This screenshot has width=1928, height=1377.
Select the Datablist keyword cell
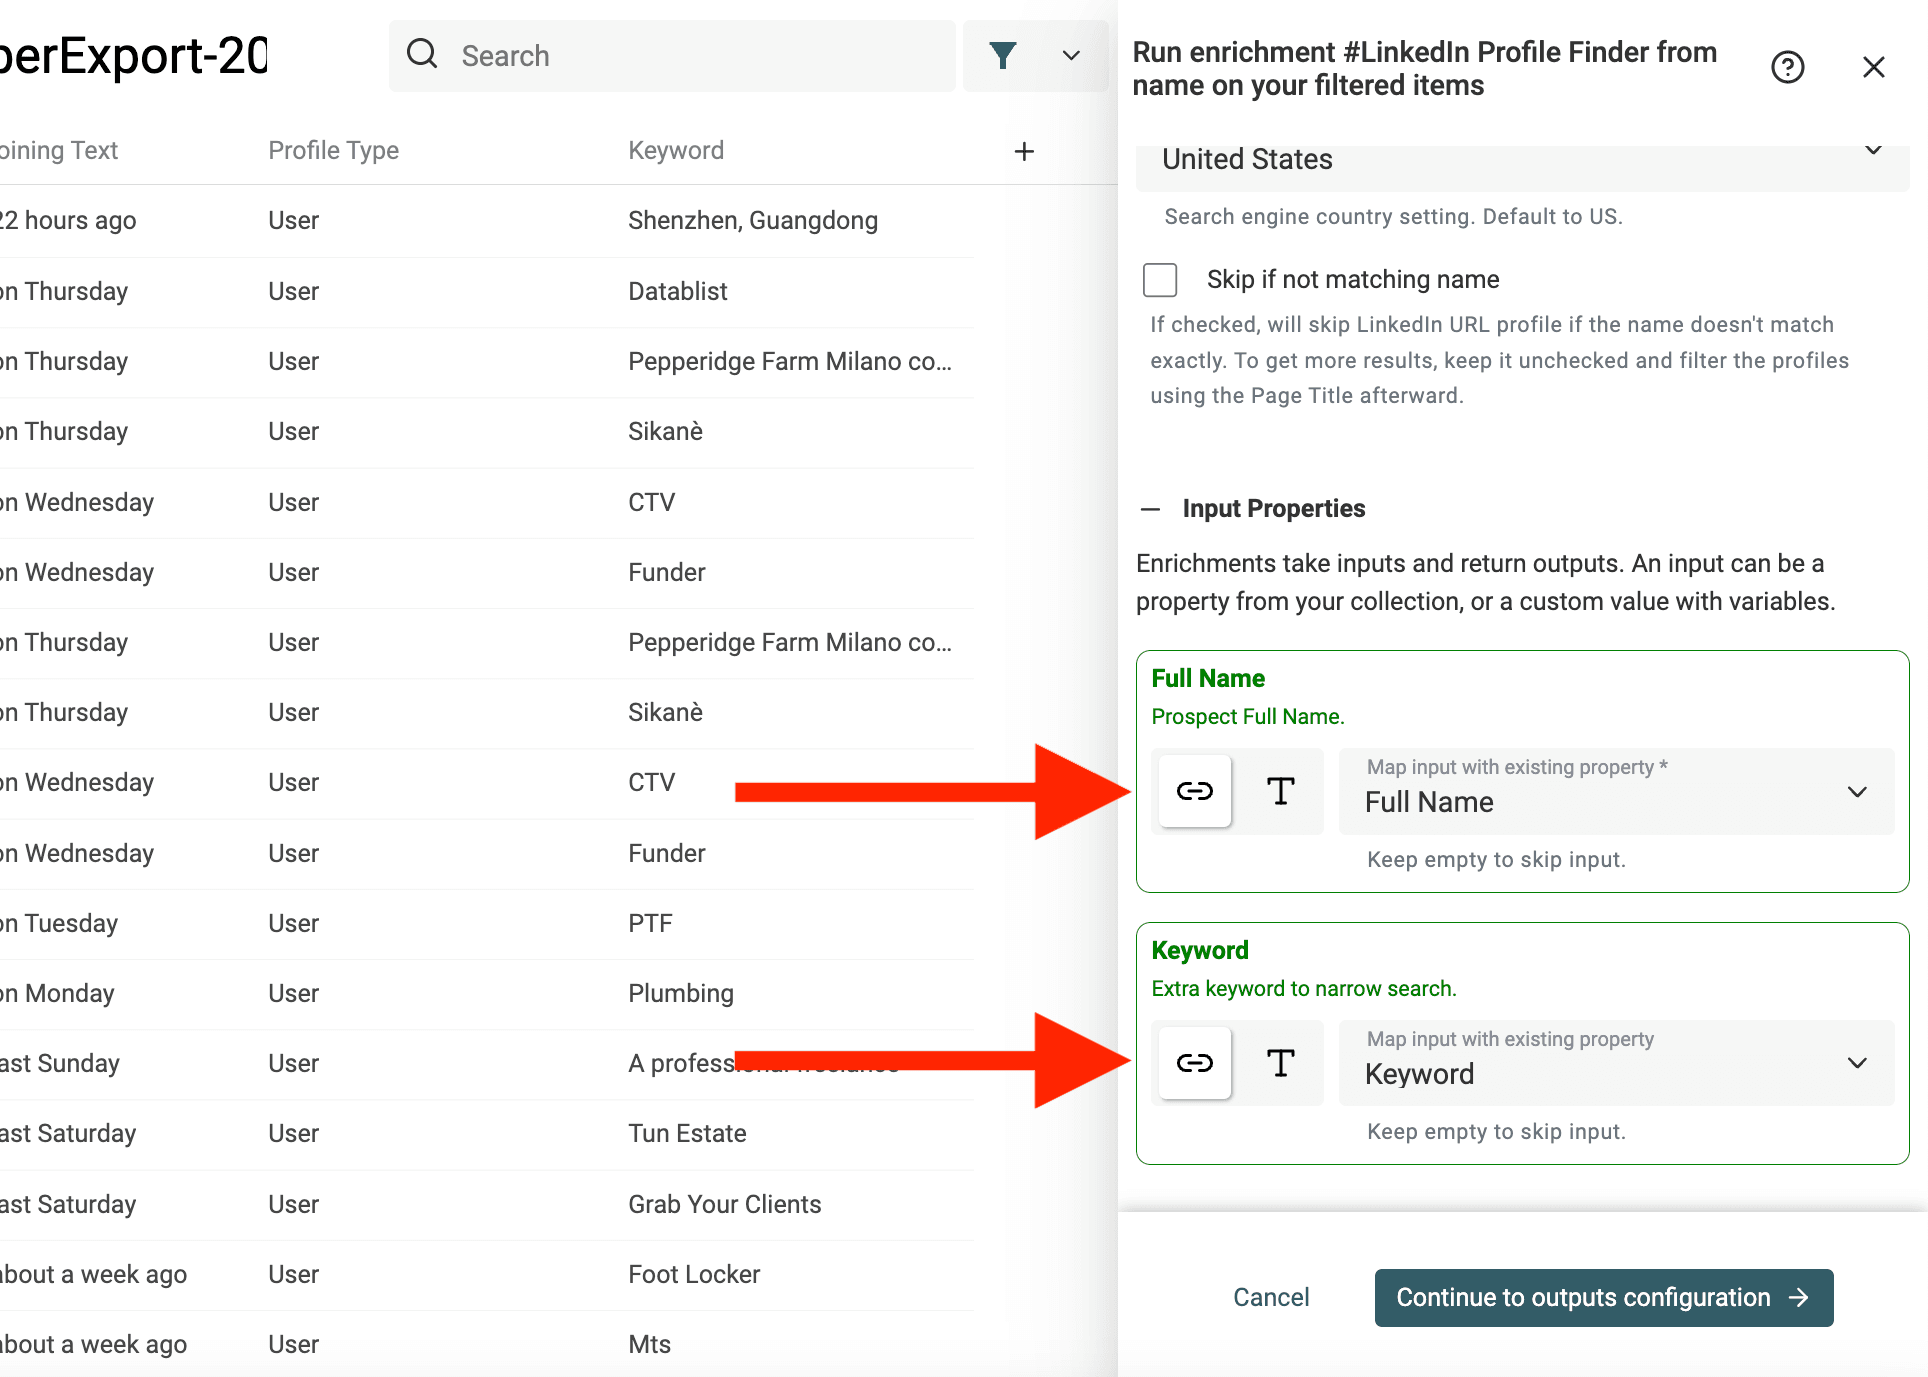pyautogui.click(x=678, y=291)
